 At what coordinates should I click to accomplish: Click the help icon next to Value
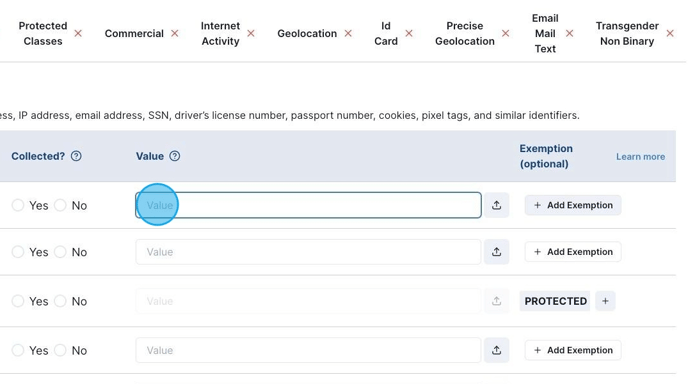(x=175, y=156)
